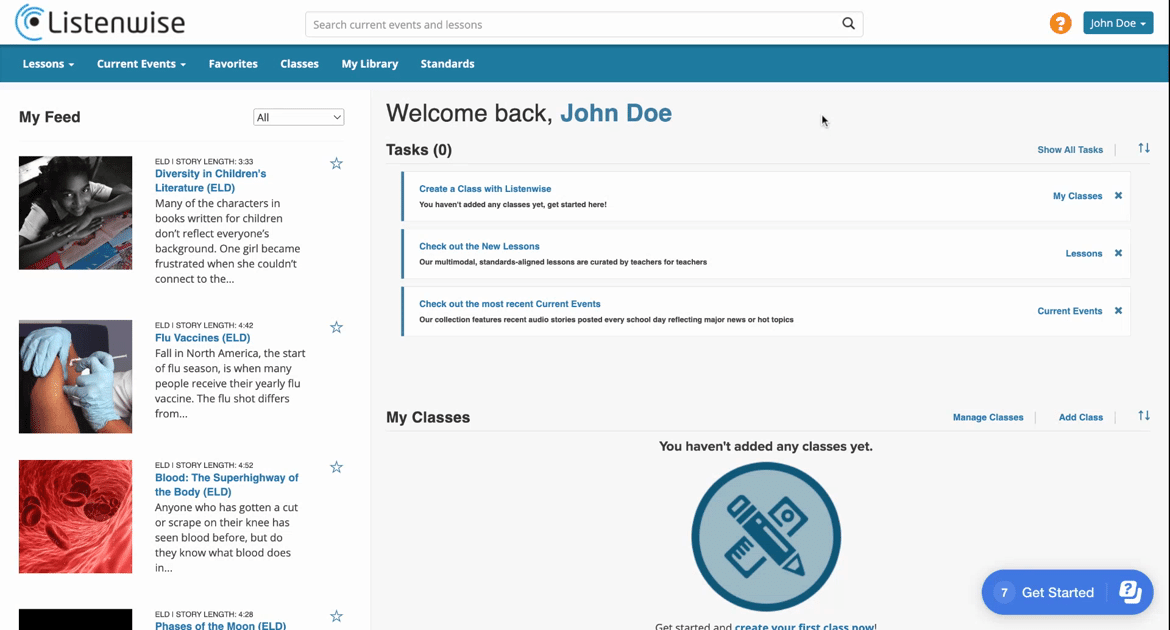
Task: Dismiss the Create a Class task
Action: point(1118,196)
